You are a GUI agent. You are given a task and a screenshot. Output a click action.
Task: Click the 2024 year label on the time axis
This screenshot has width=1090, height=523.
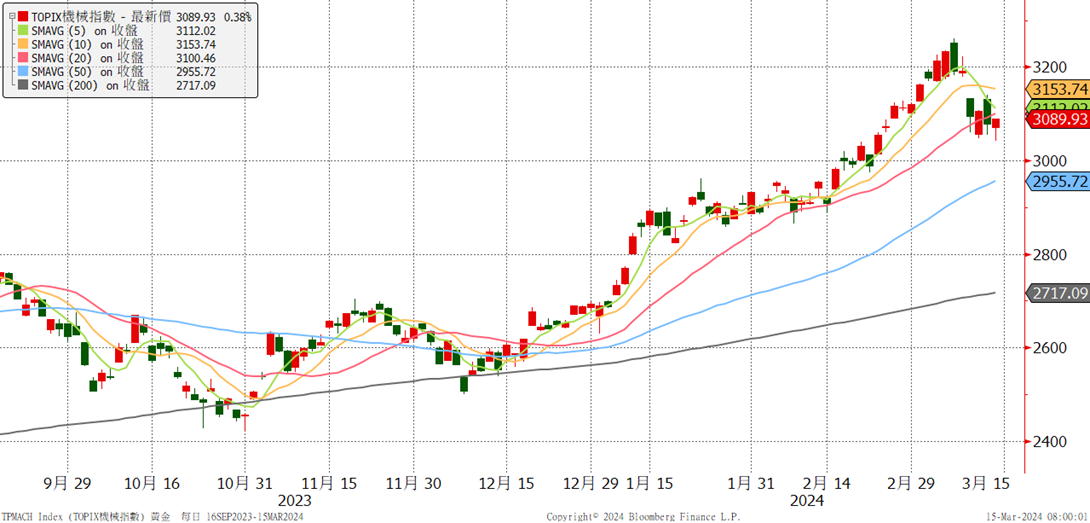pos(806,501)
